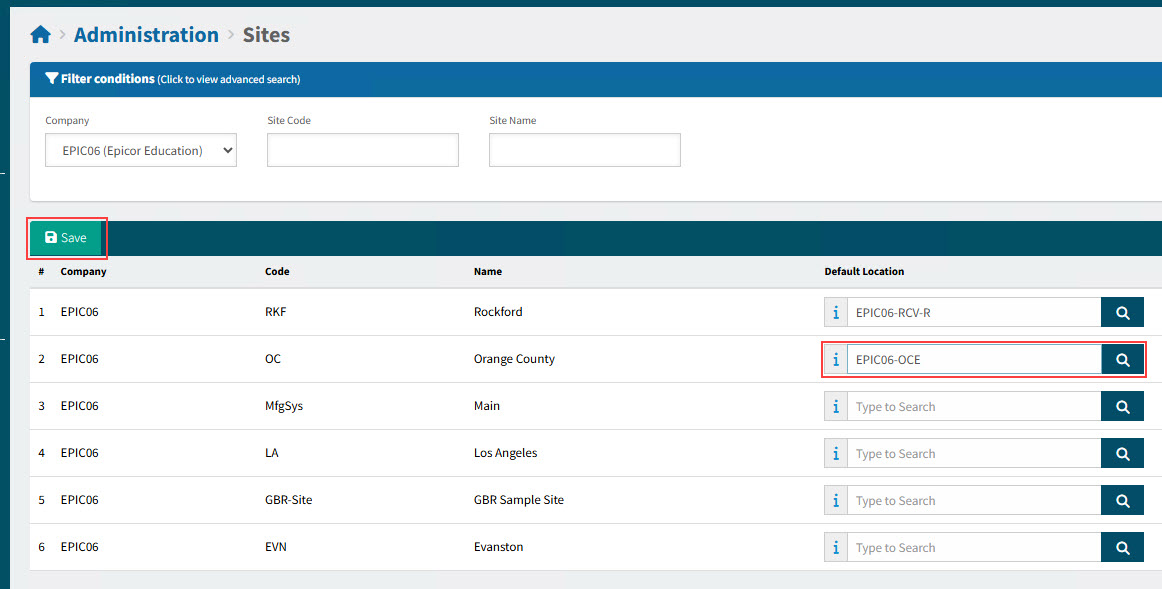Image resolution: width=1162 pixels, height=589 pixels.
Task: Open info icon for GBR Sample Site
Action: click(836, 501)
